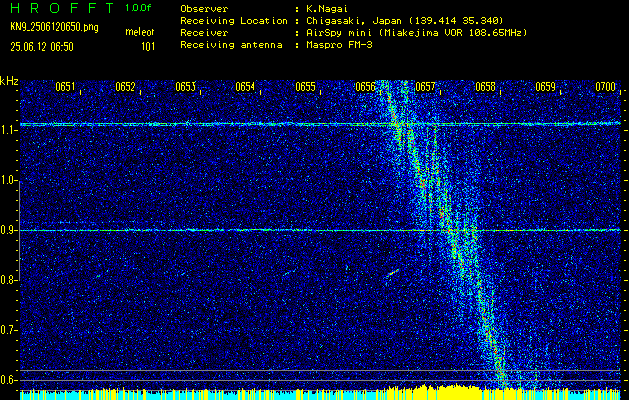Click the 0655 time marker

coord(305,87)
